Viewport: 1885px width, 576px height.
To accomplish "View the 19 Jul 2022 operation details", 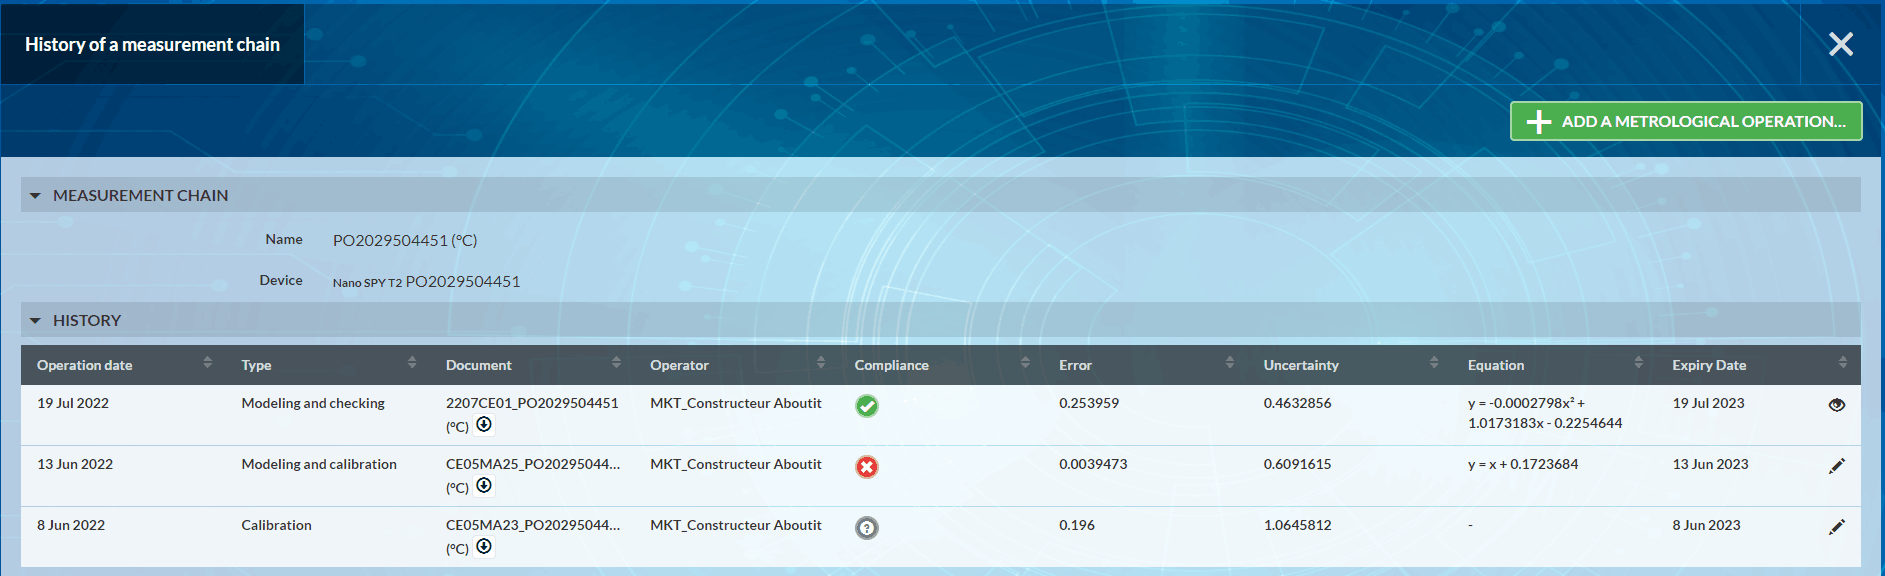I will (x=1836, y=405).
